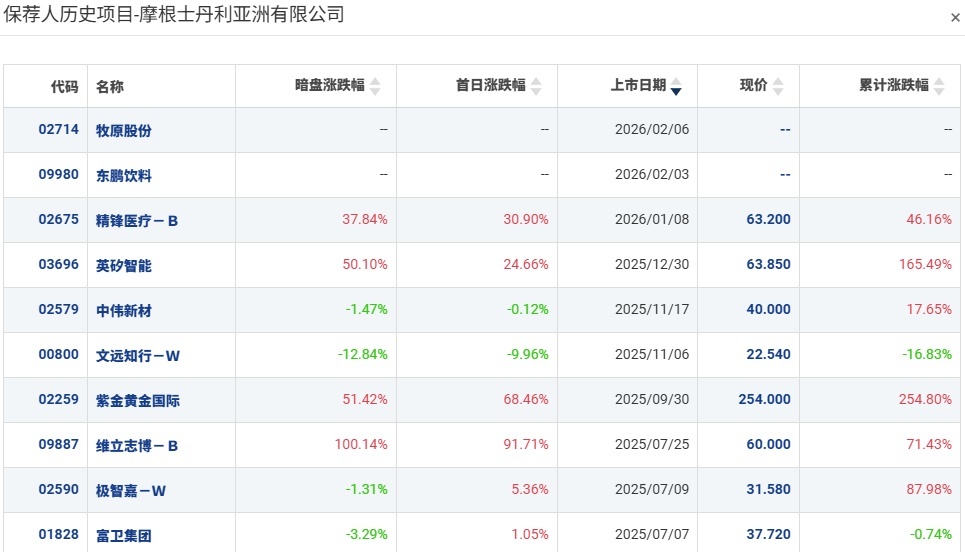Click stock code 09980
Viewport: 965px width, 552px height.
58,174
